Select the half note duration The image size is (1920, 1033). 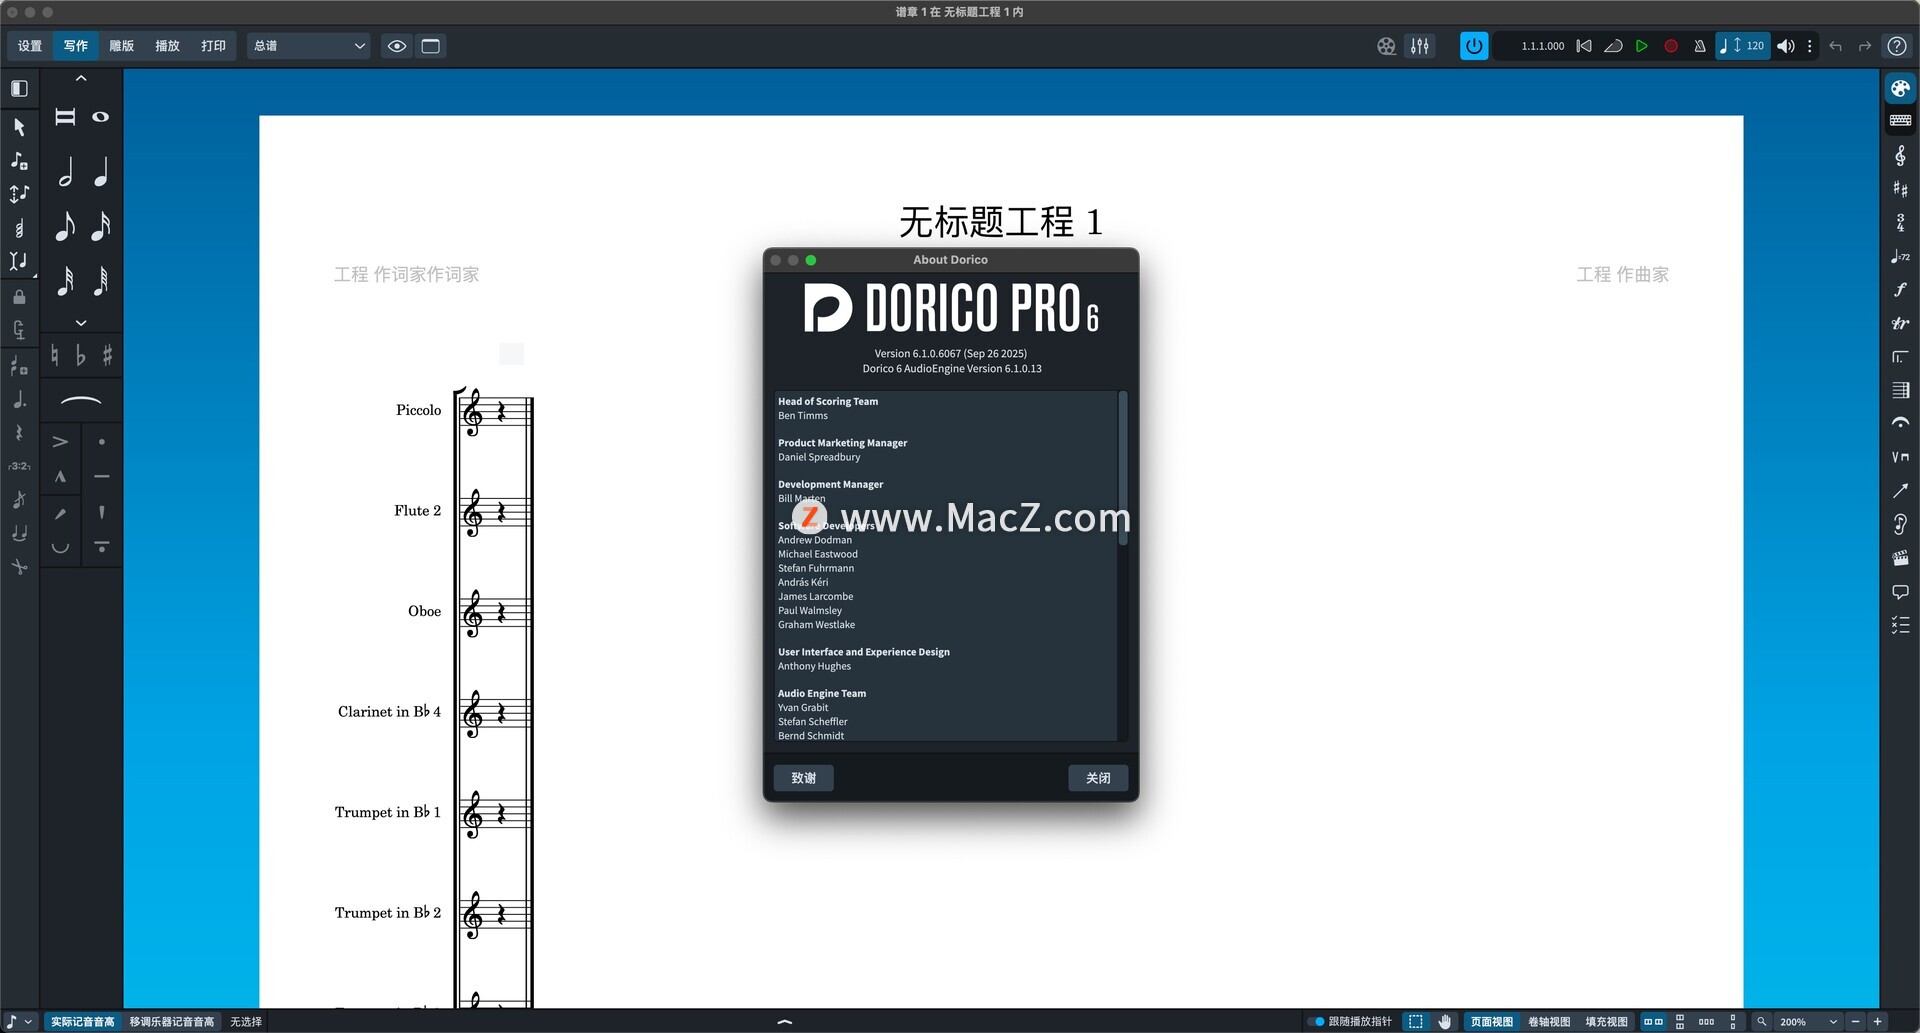66,173
